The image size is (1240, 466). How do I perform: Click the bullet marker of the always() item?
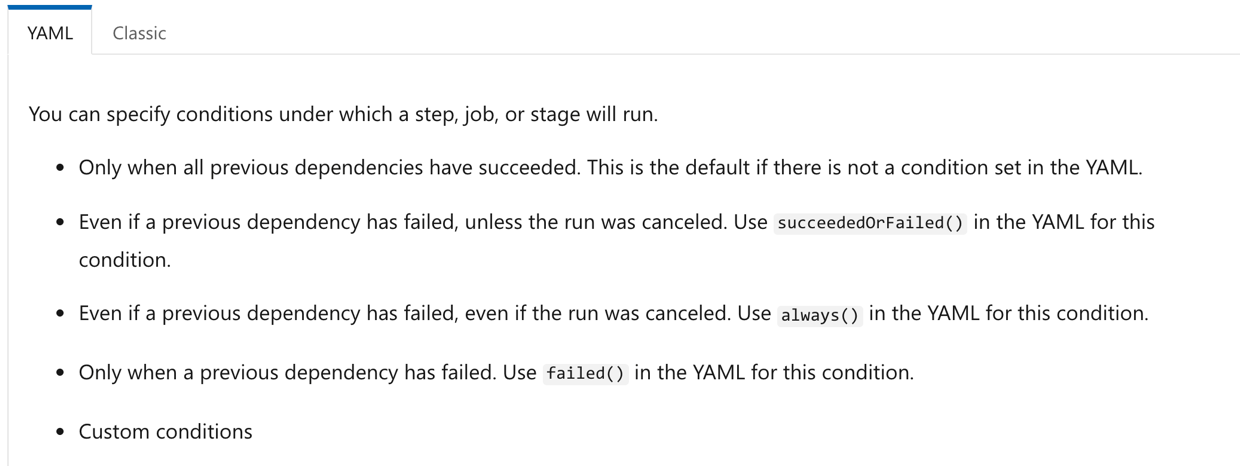pyautogui.click(x=61, y=315)
